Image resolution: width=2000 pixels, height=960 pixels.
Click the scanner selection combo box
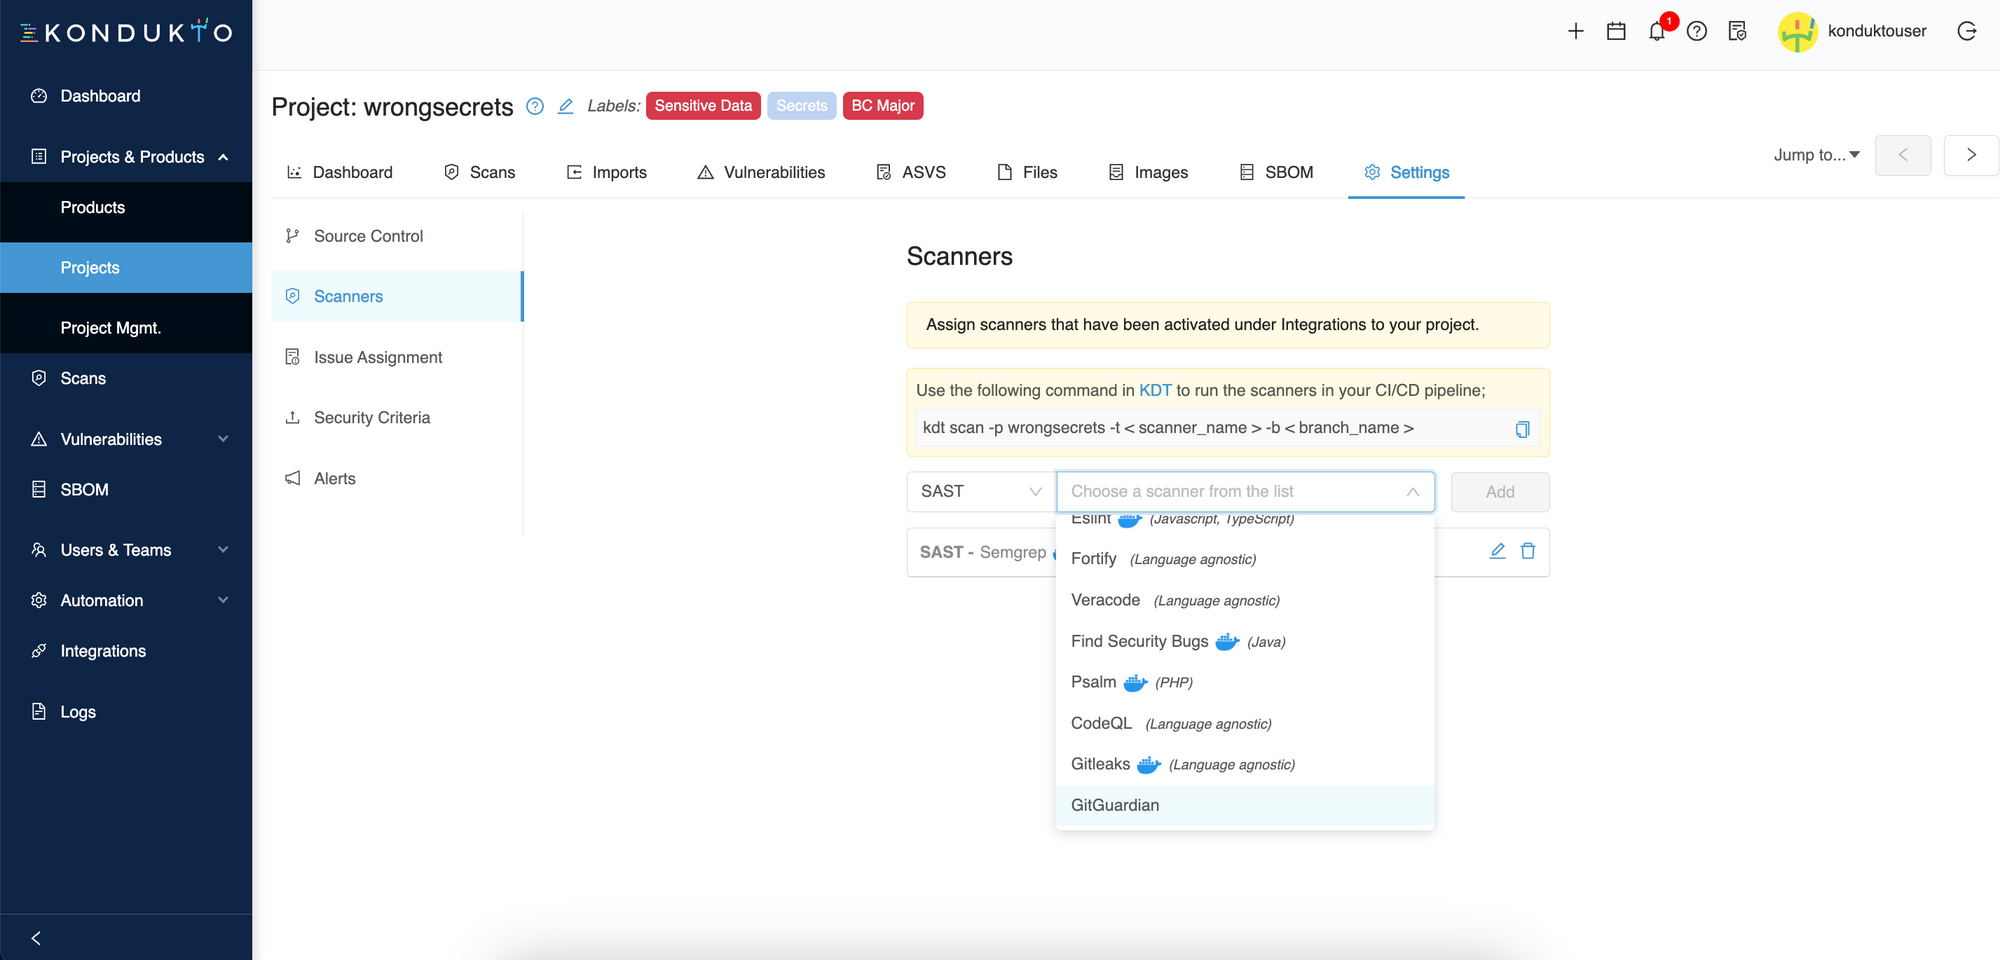click(1245, 492)
